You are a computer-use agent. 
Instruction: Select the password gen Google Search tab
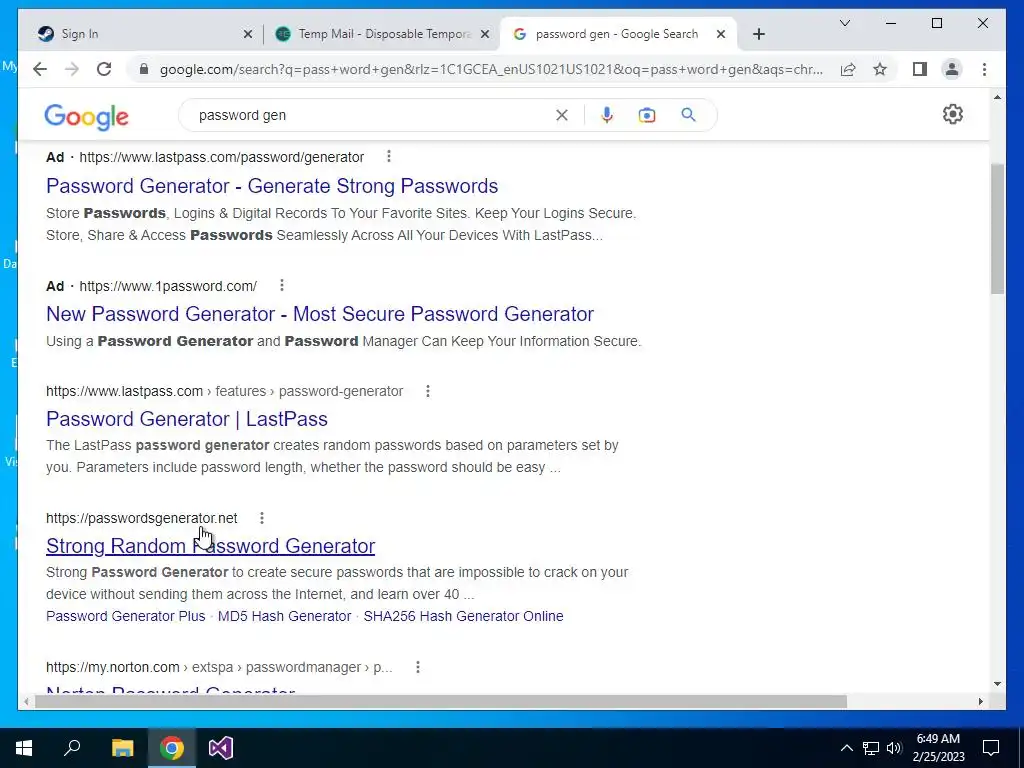617,34
